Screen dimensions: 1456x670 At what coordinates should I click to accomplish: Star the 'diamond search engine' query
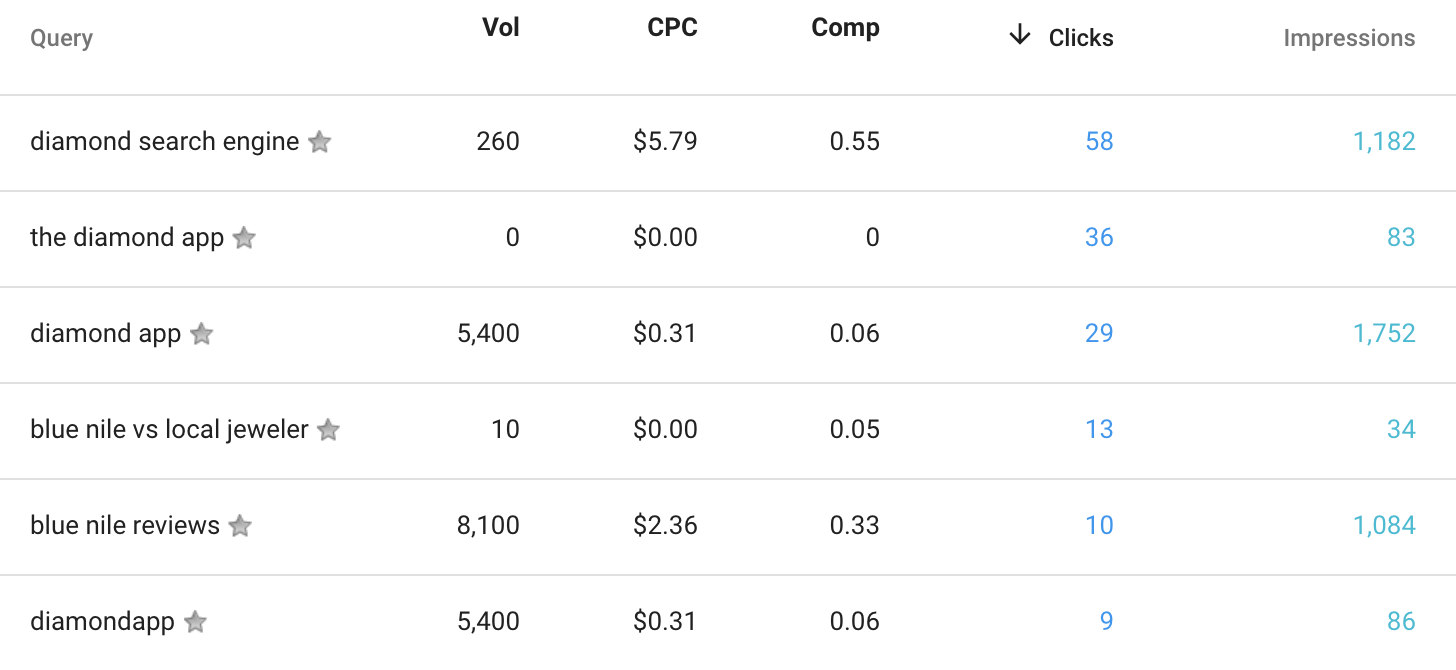[x=320, y=142]
